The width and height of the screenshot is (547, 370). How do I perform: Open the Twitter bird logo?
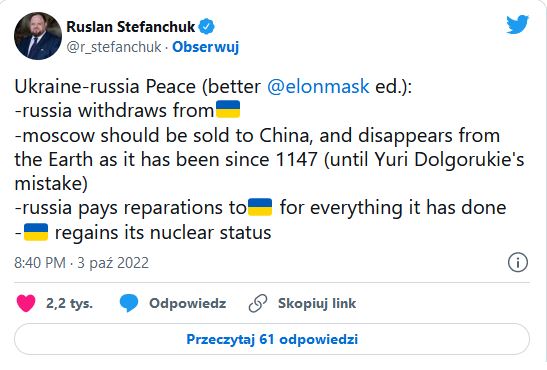coord(517,24)
